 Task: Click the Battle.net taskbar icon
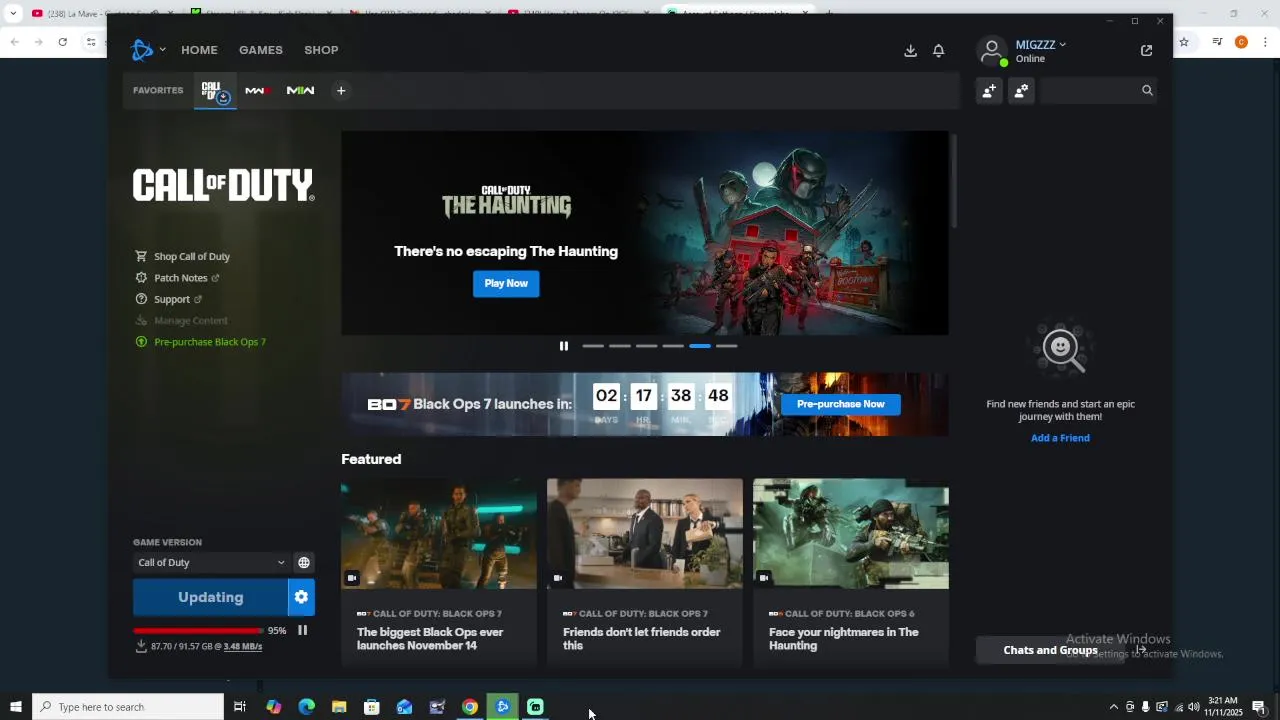pos(503,707)
